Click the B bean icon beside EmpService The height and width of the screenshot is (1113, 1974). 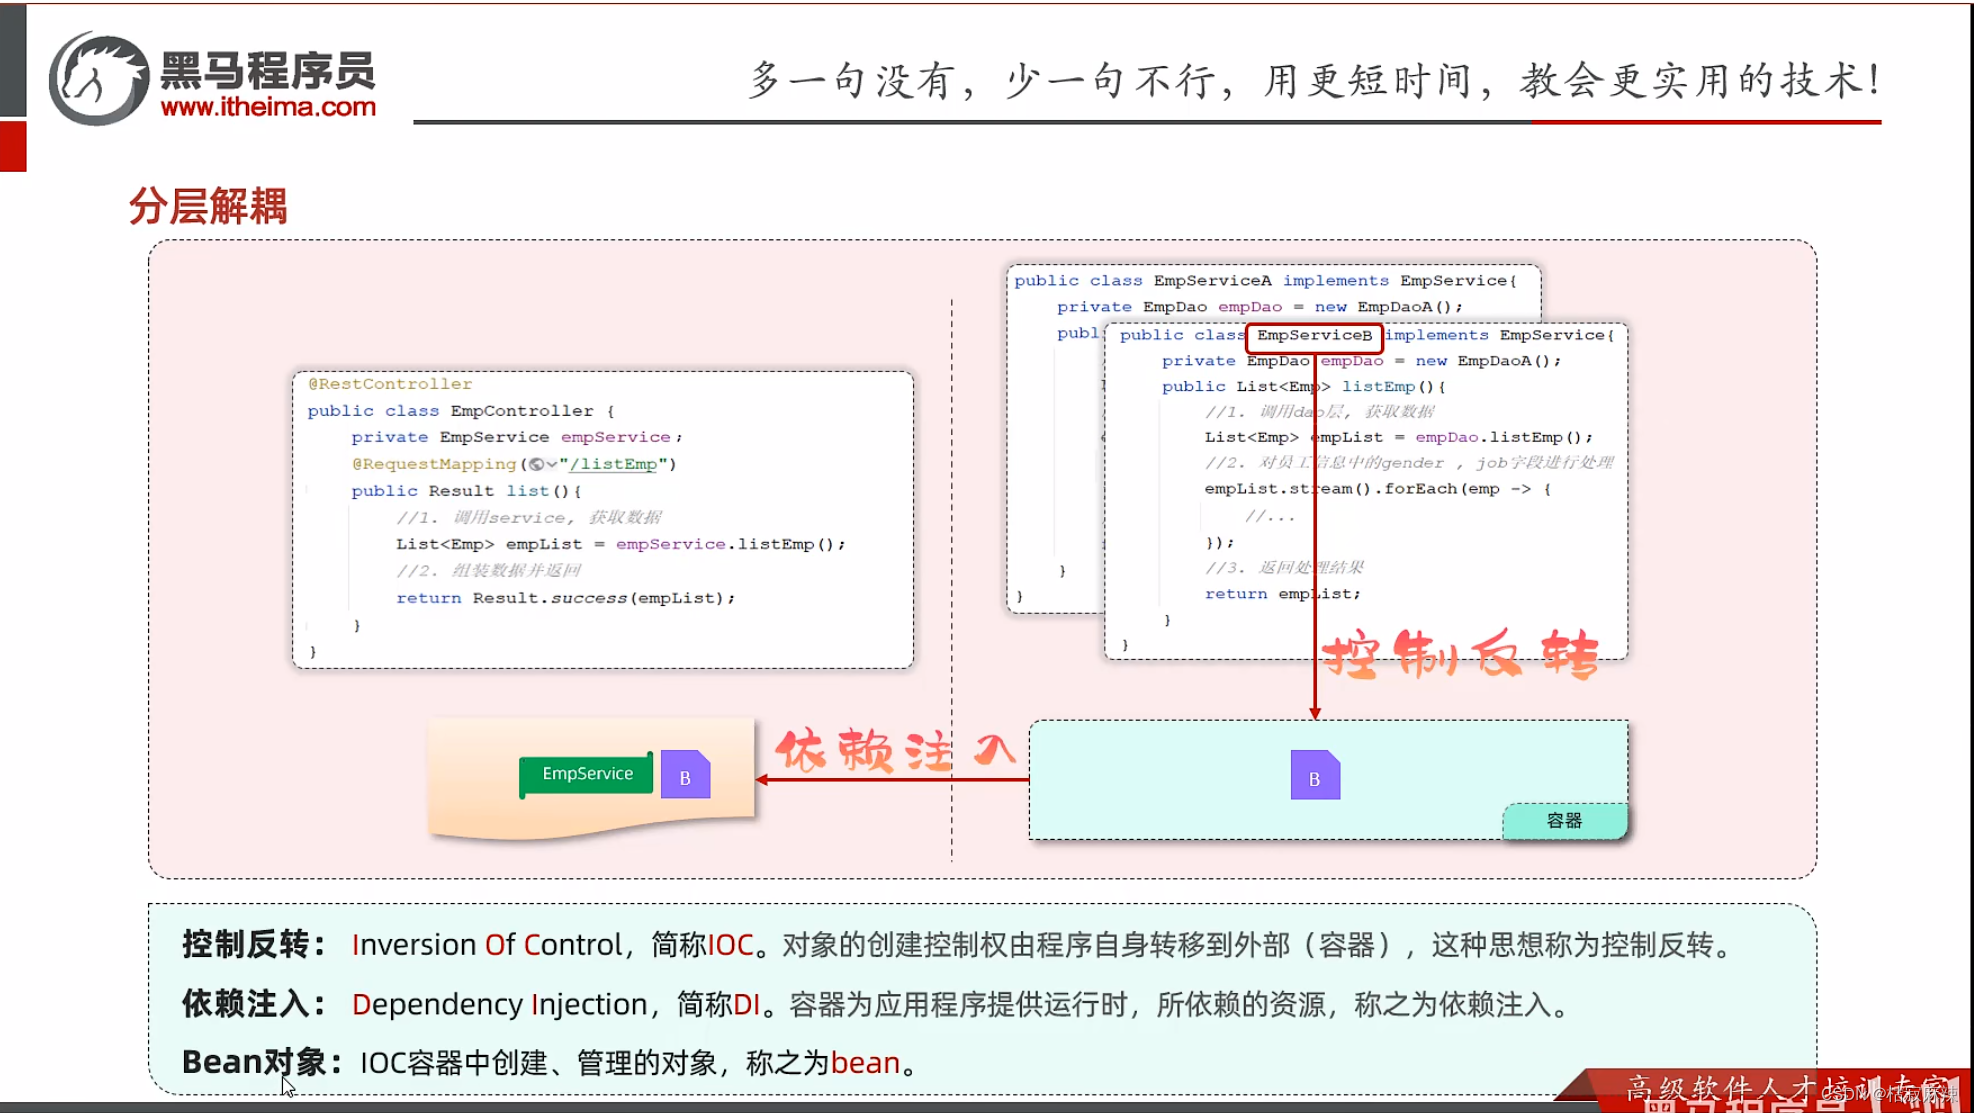tap(685, 774)
